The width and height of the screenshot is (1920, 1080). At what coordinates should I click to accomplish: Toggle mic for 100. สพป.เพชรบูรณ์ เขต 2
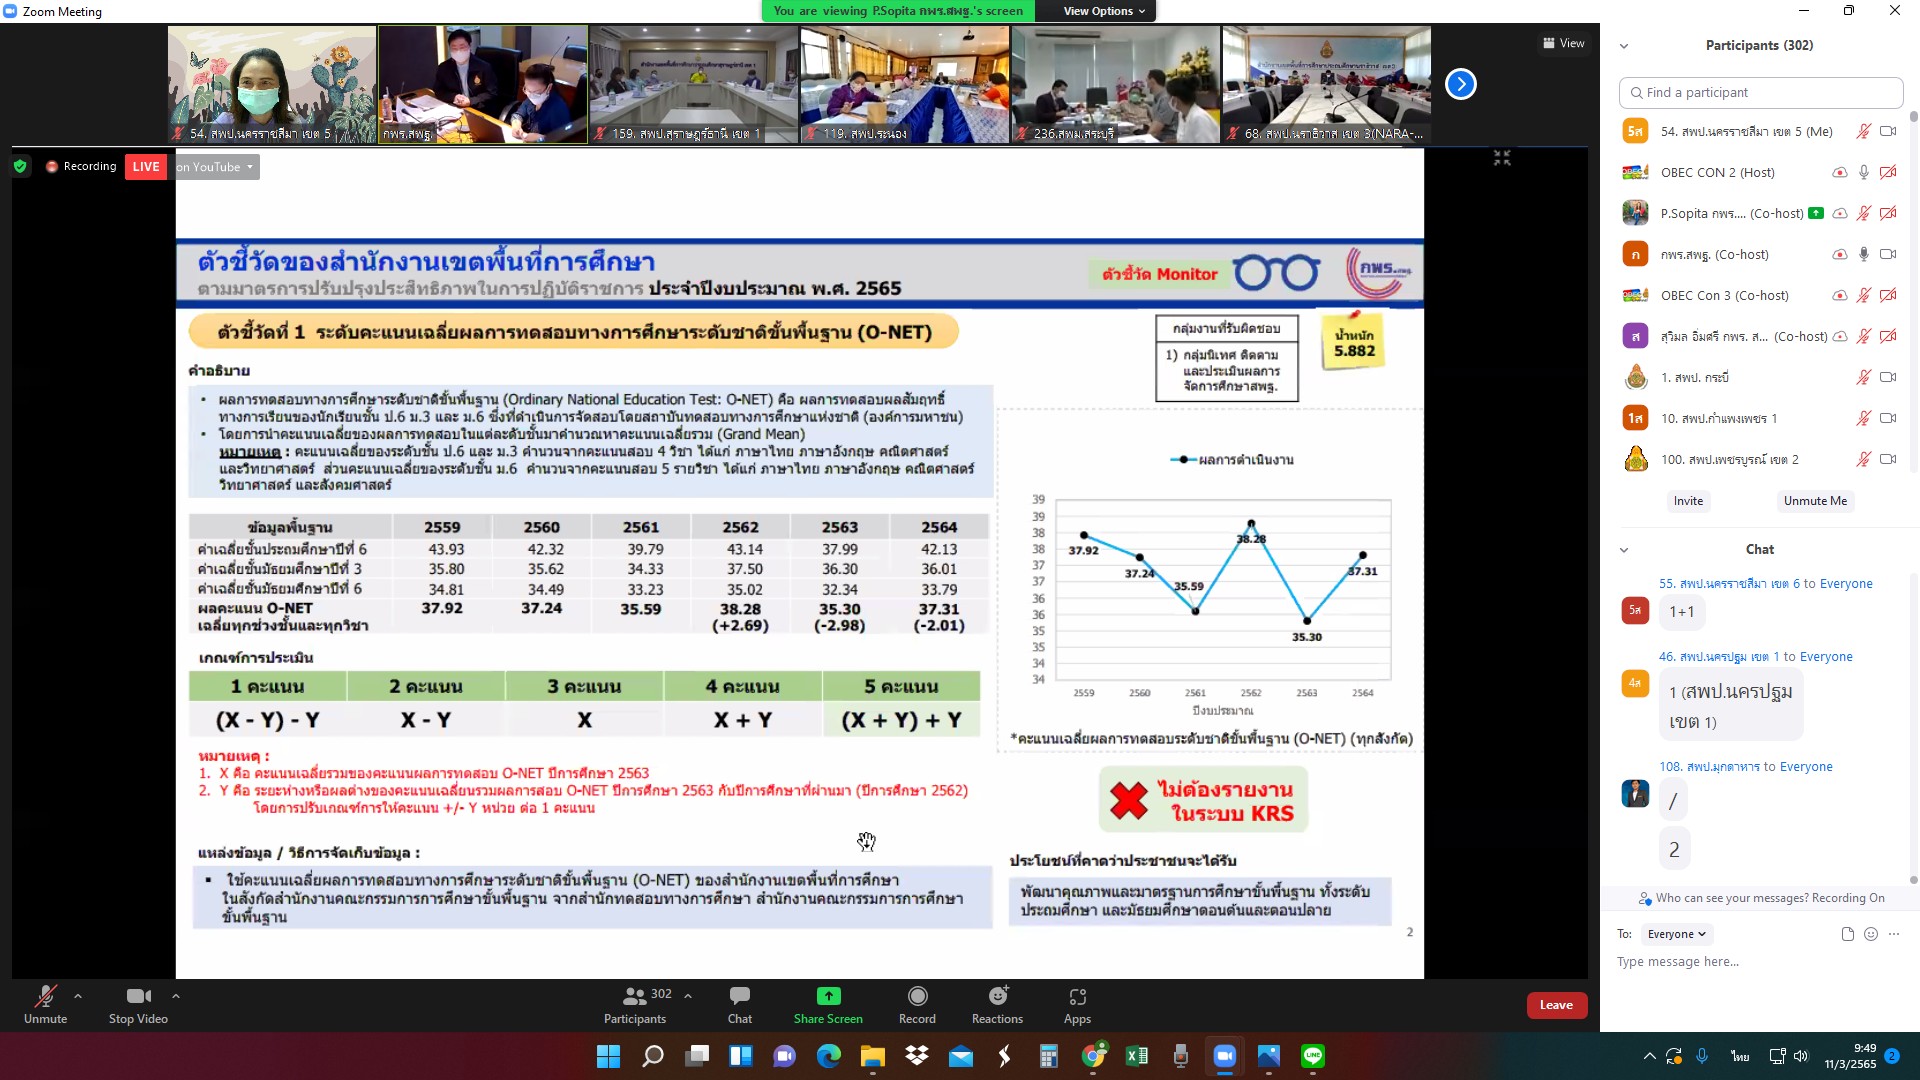click(1864, 459)
